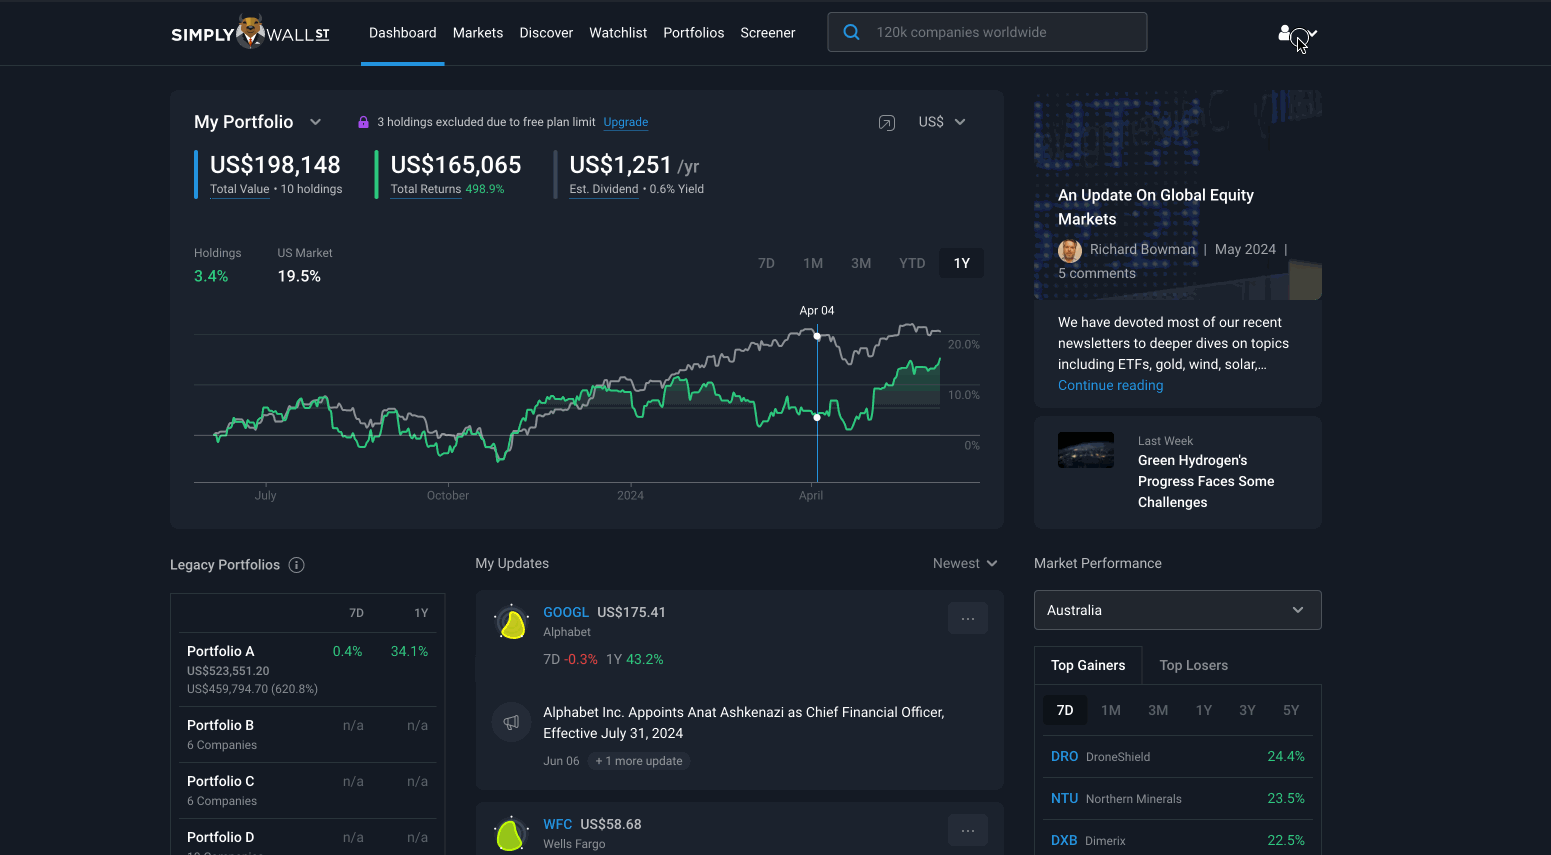Click the Apr 04 chart marker on US Market line
The width and height of the screenshot is (1551, 855).
point(817,336)
